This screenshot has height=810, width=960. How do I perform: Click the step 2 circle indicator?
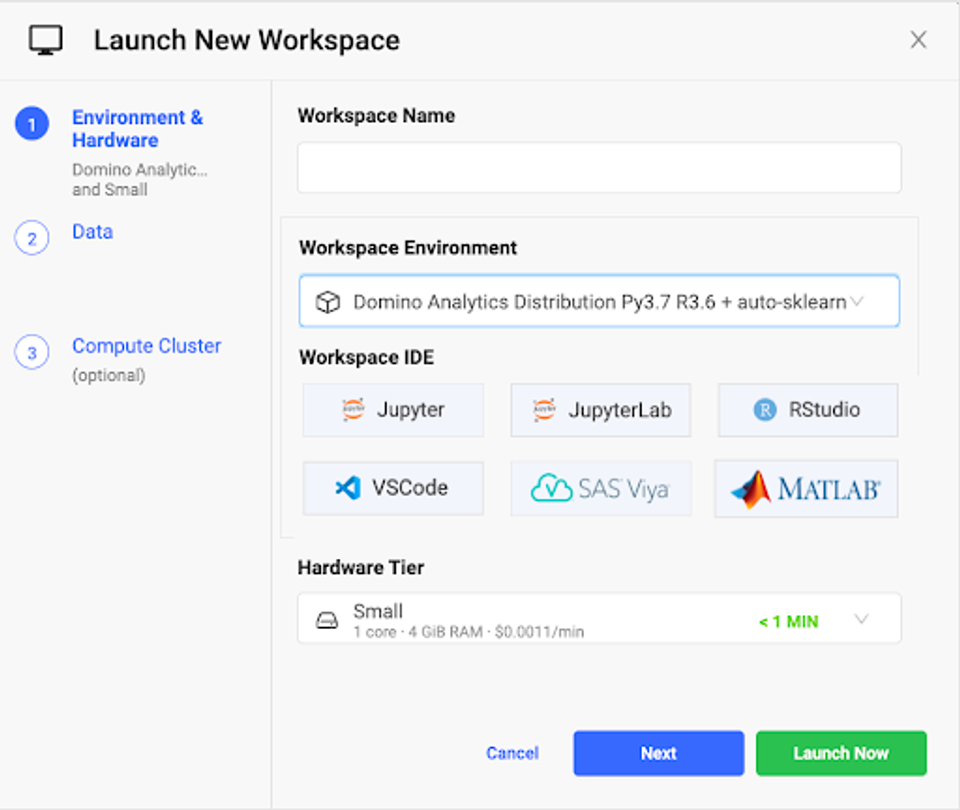pos(32,238)
